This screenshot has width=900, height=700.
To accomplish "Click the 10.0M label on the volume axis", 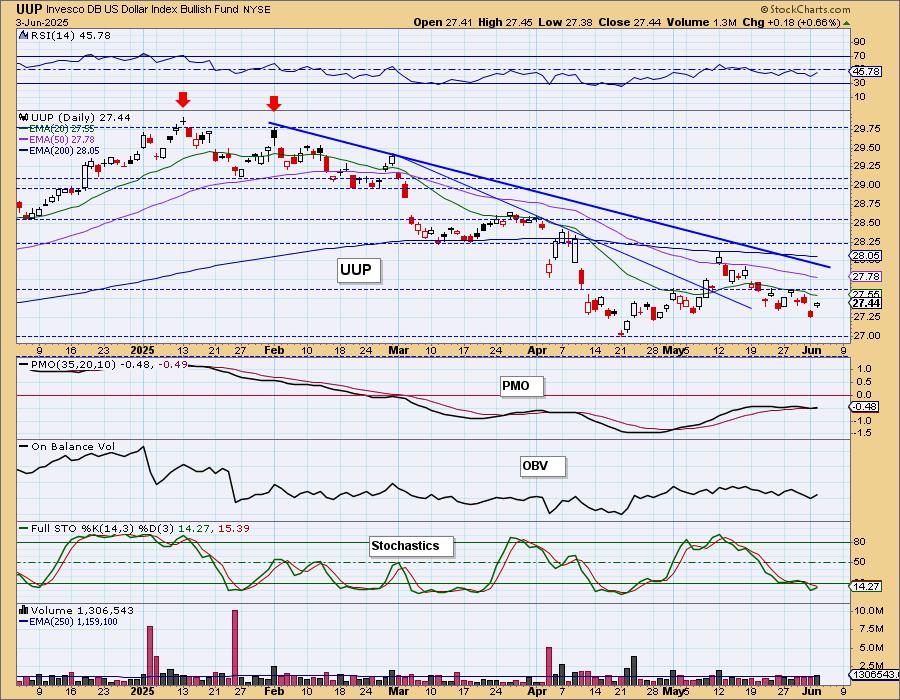I will tap(868, 611).
